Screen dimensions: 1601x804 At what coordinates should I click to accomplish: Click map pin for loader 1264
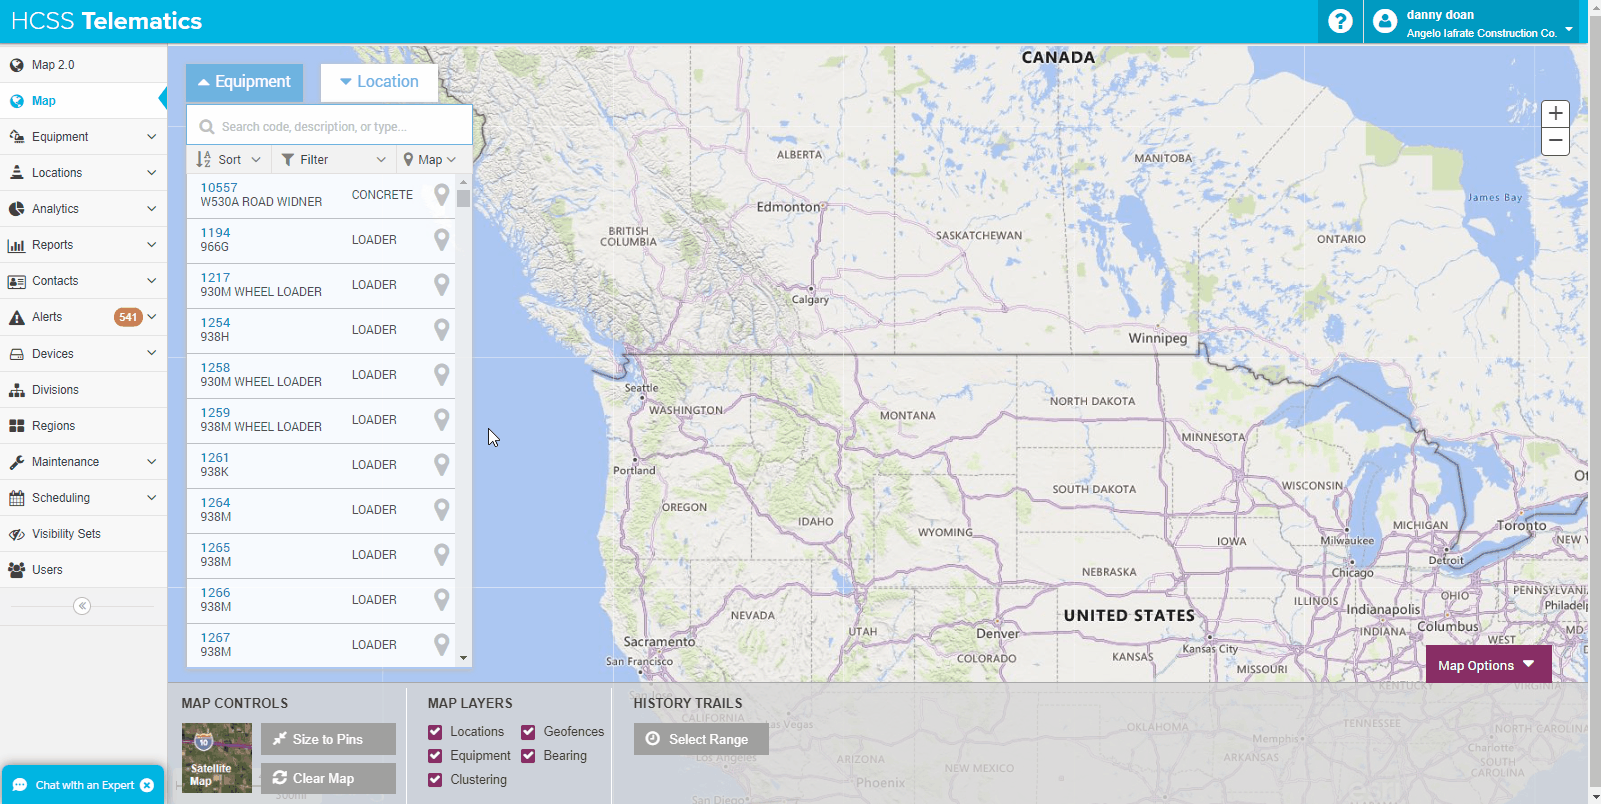pos(441,510)
